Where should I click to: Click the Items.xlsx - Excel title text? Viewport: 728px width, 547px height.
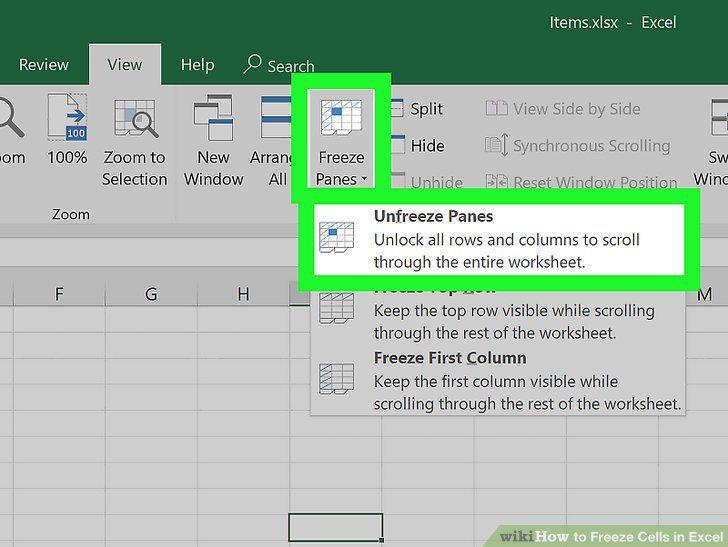pos(612,22)
